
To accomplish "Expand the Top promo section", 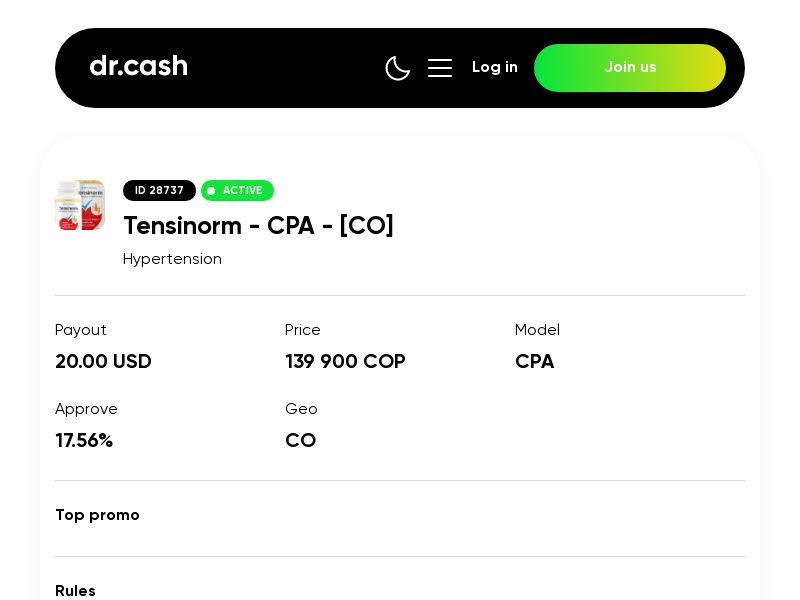I will point(97,515).
